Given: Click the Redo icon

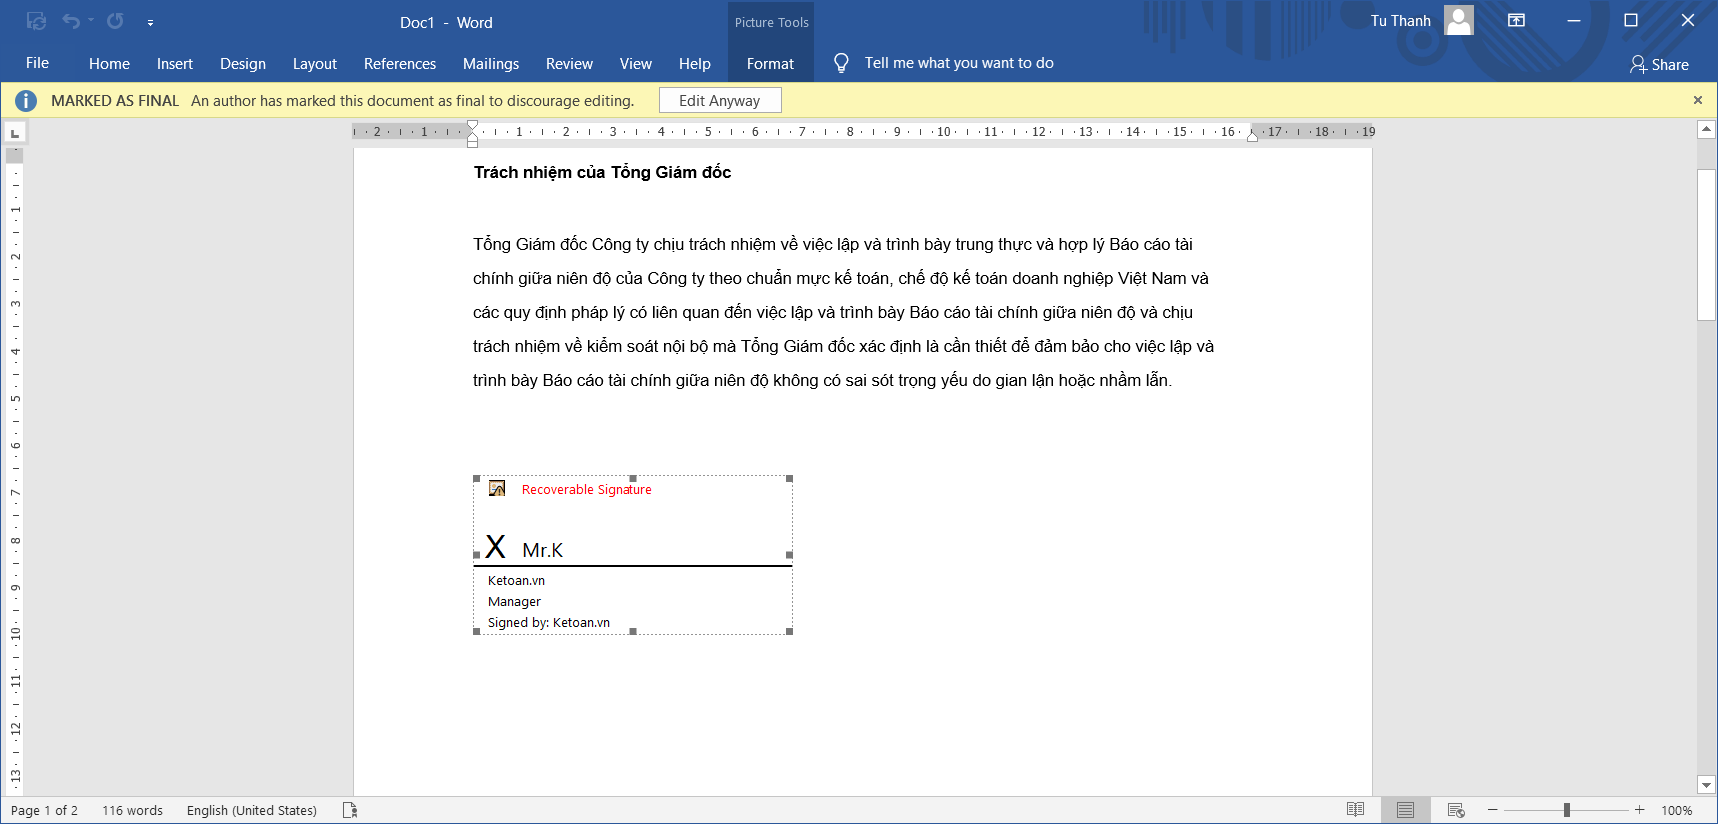Looking at the screenshot, I should pyautogui.click(x=115, y=21).
